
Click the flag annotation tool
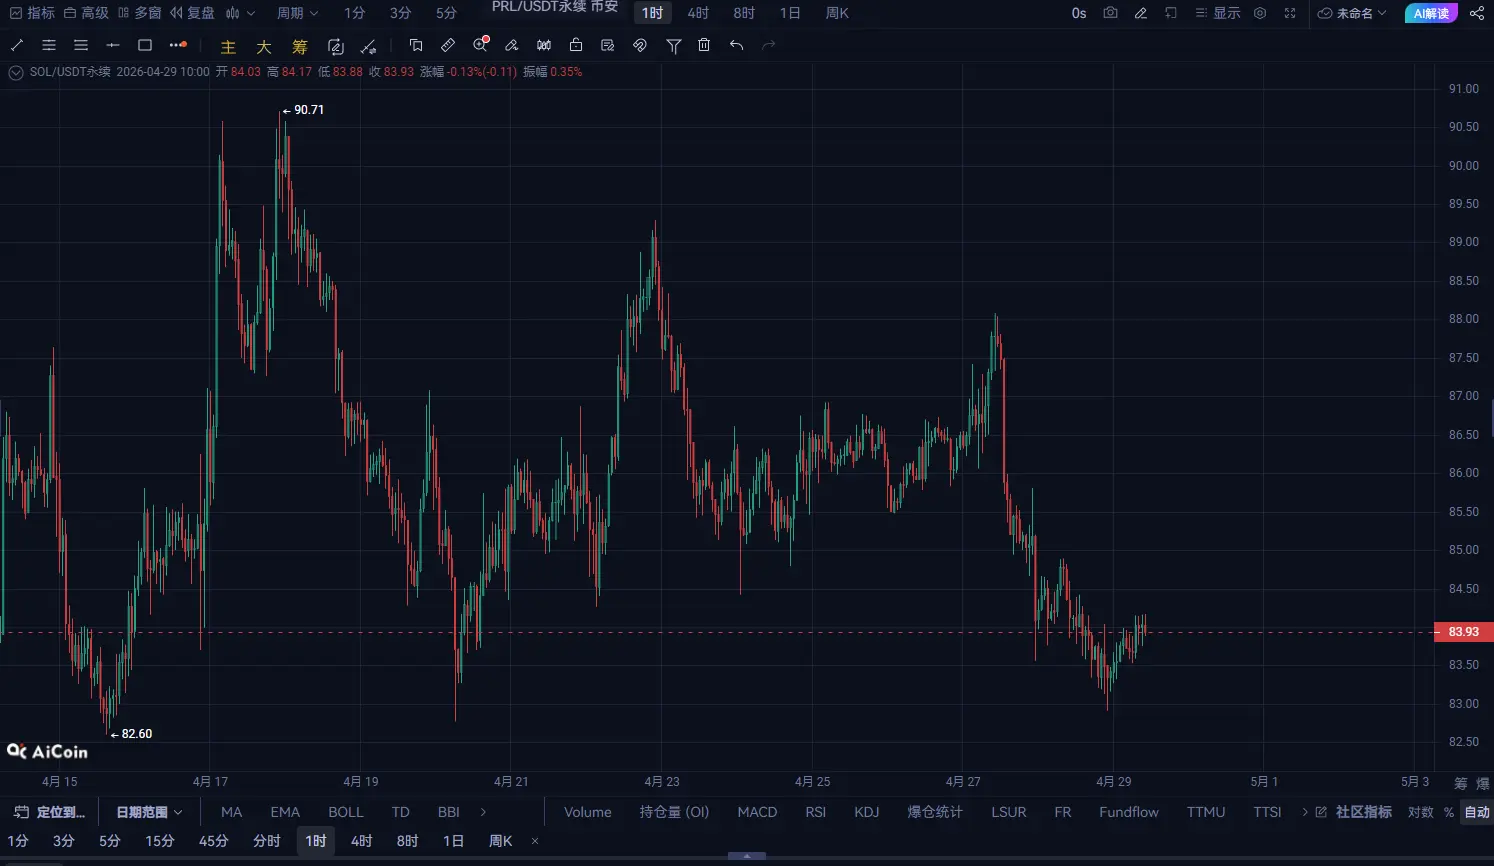pos(416,45)
